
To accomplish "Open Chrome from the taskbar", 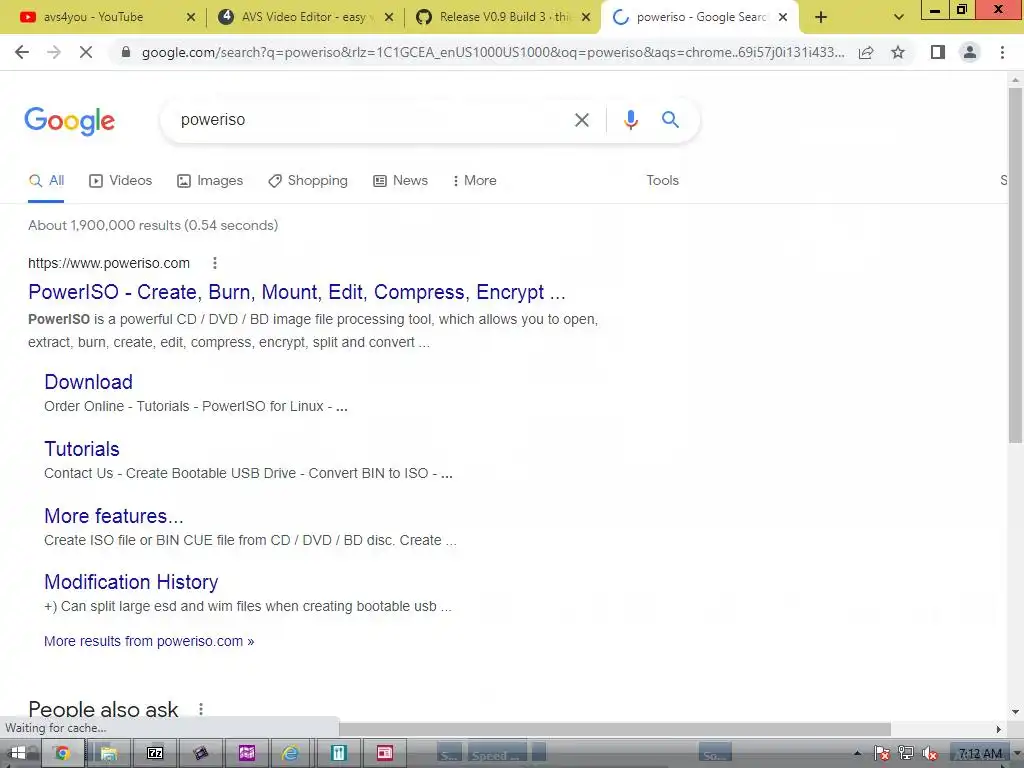I will pyautogui.click(x=62, y=753).
